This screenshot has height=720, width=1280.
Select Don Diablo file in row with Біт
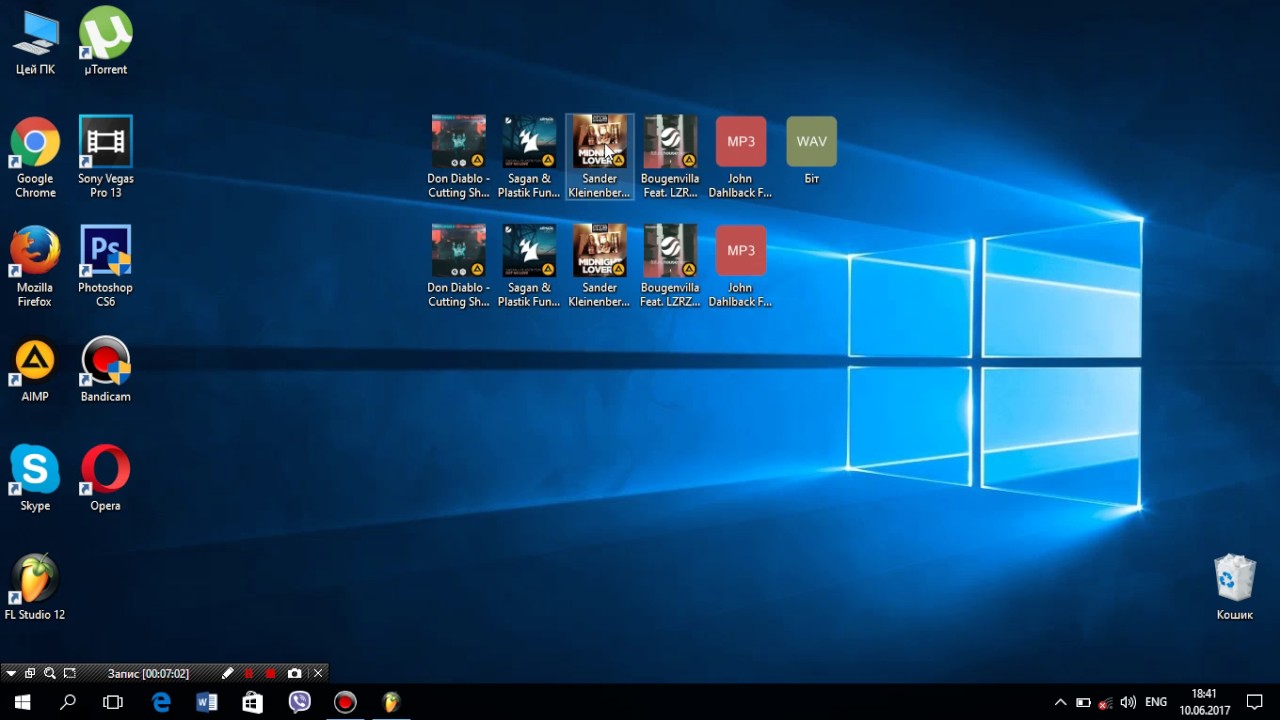[458, 157]
